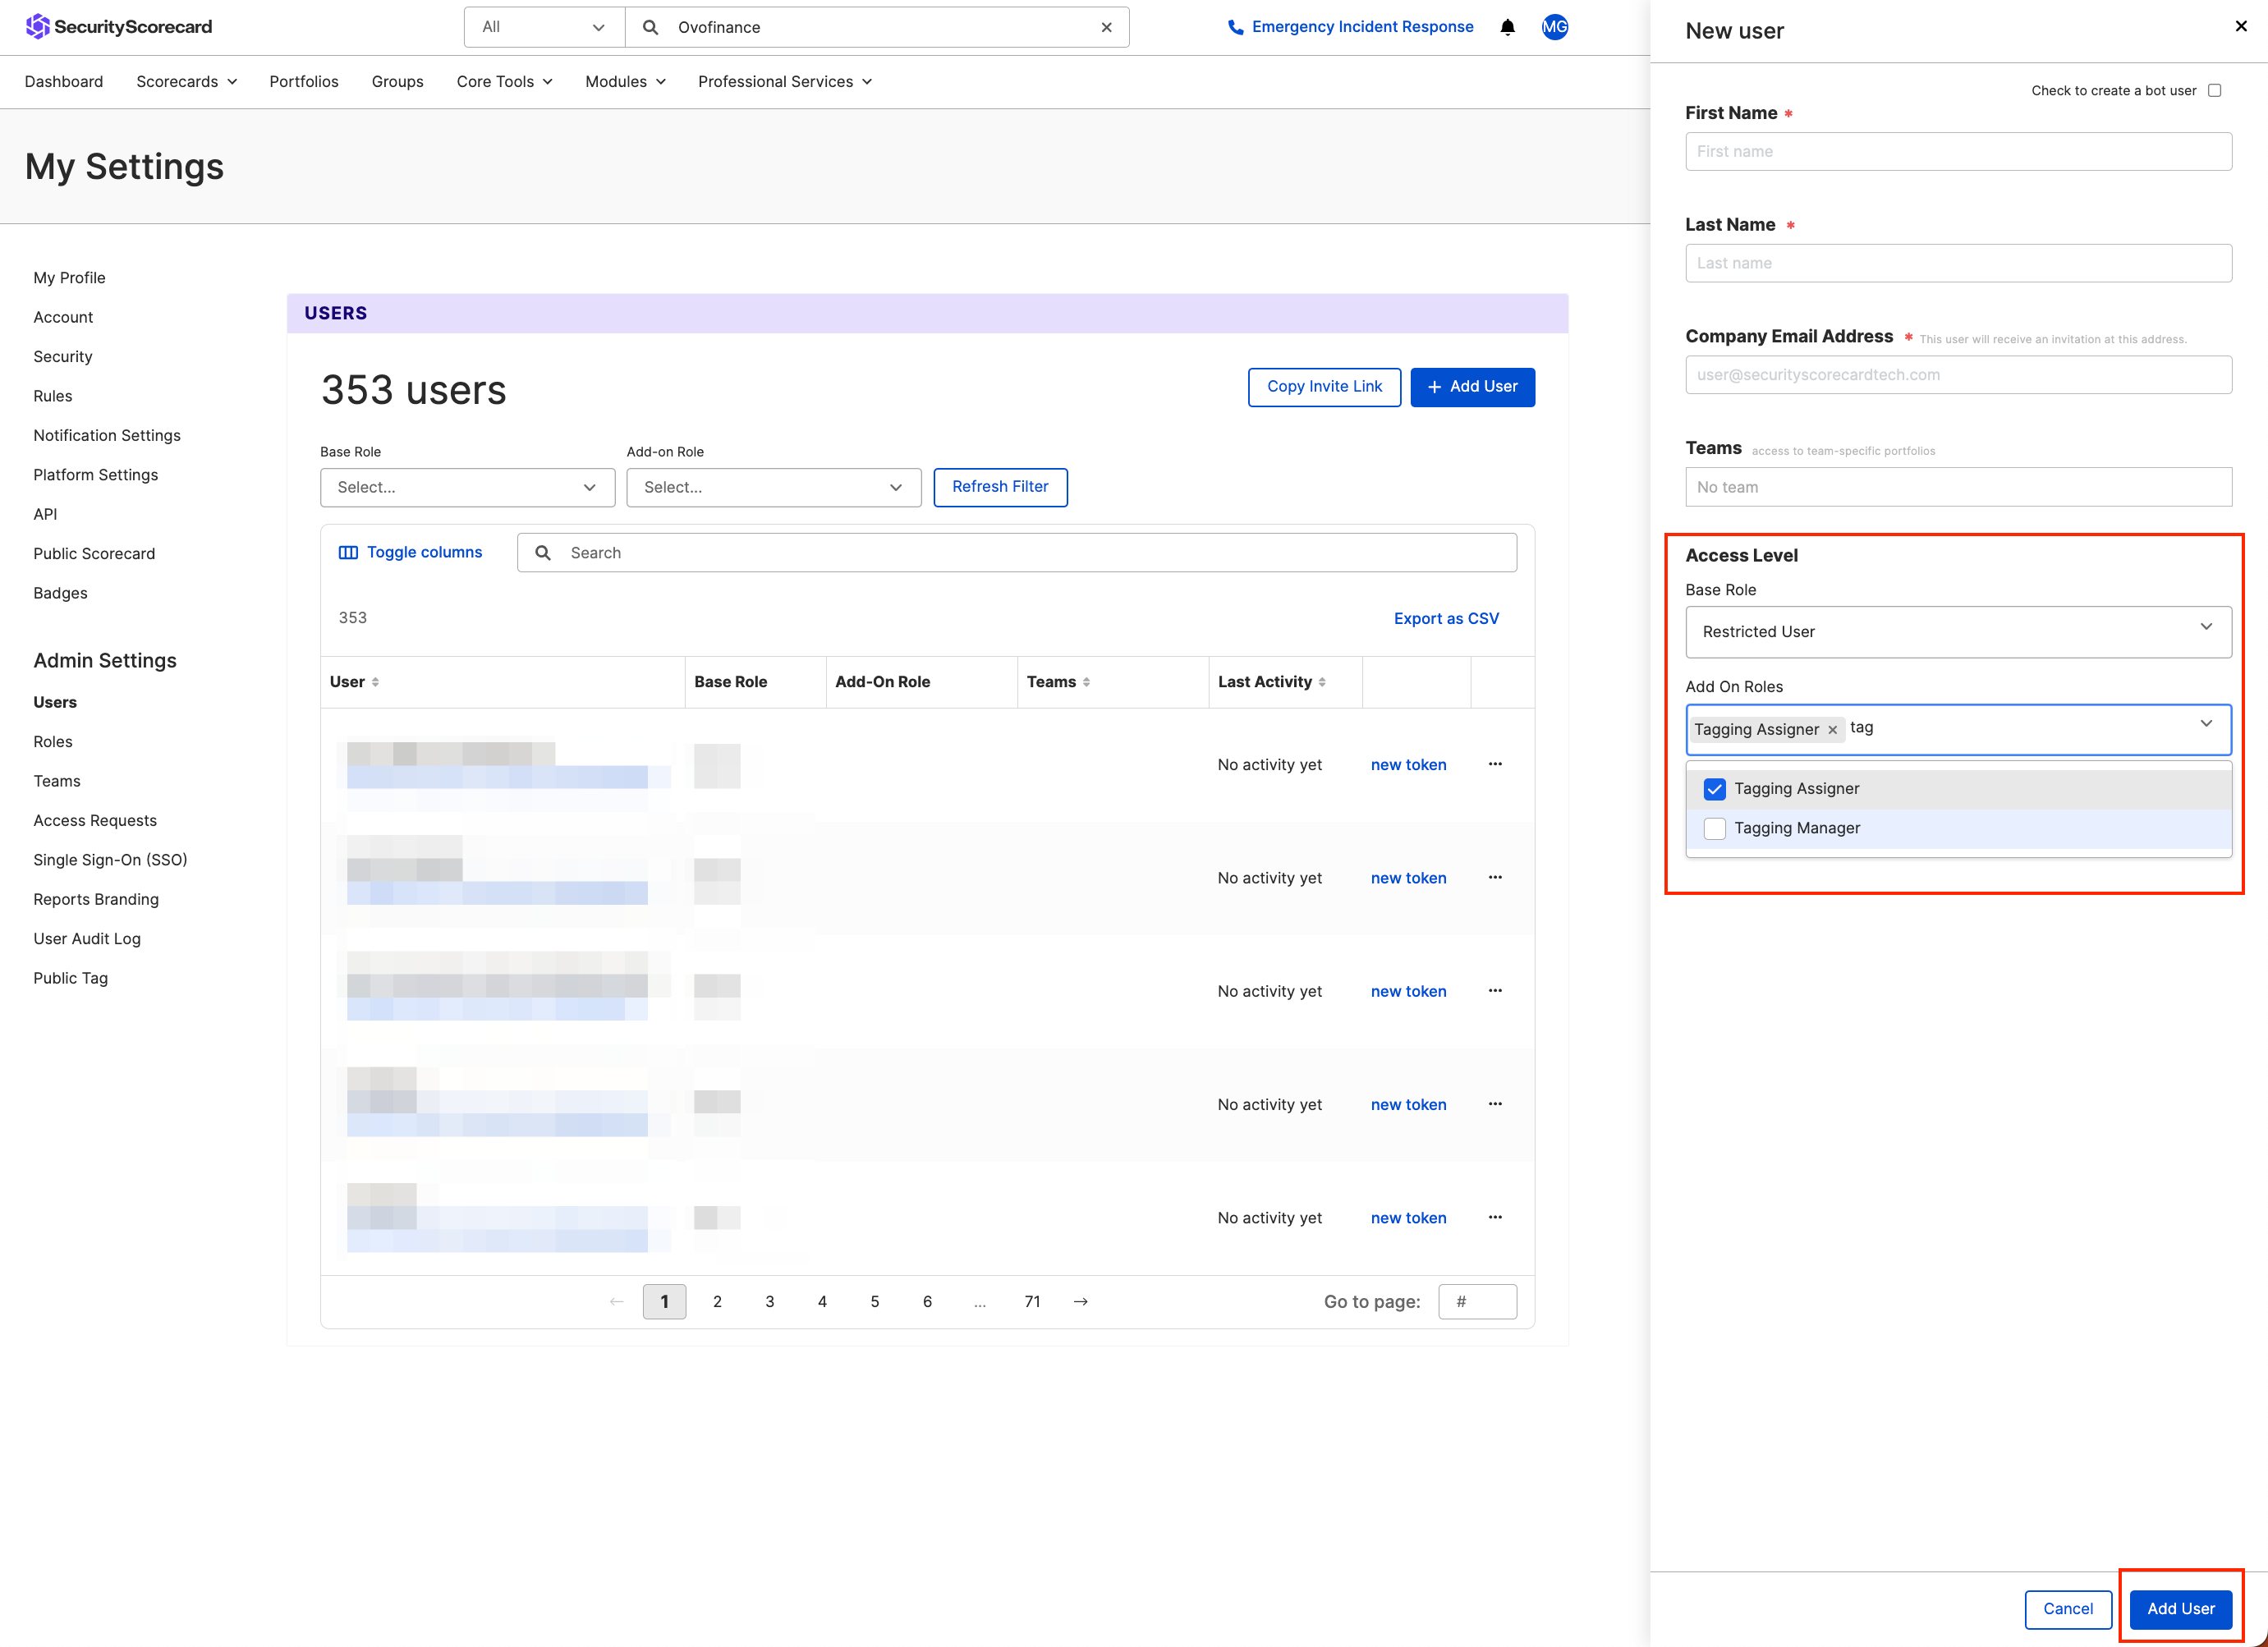
Task: Click the magnifier icon in top search bar
Action: (x=650, y=27)
